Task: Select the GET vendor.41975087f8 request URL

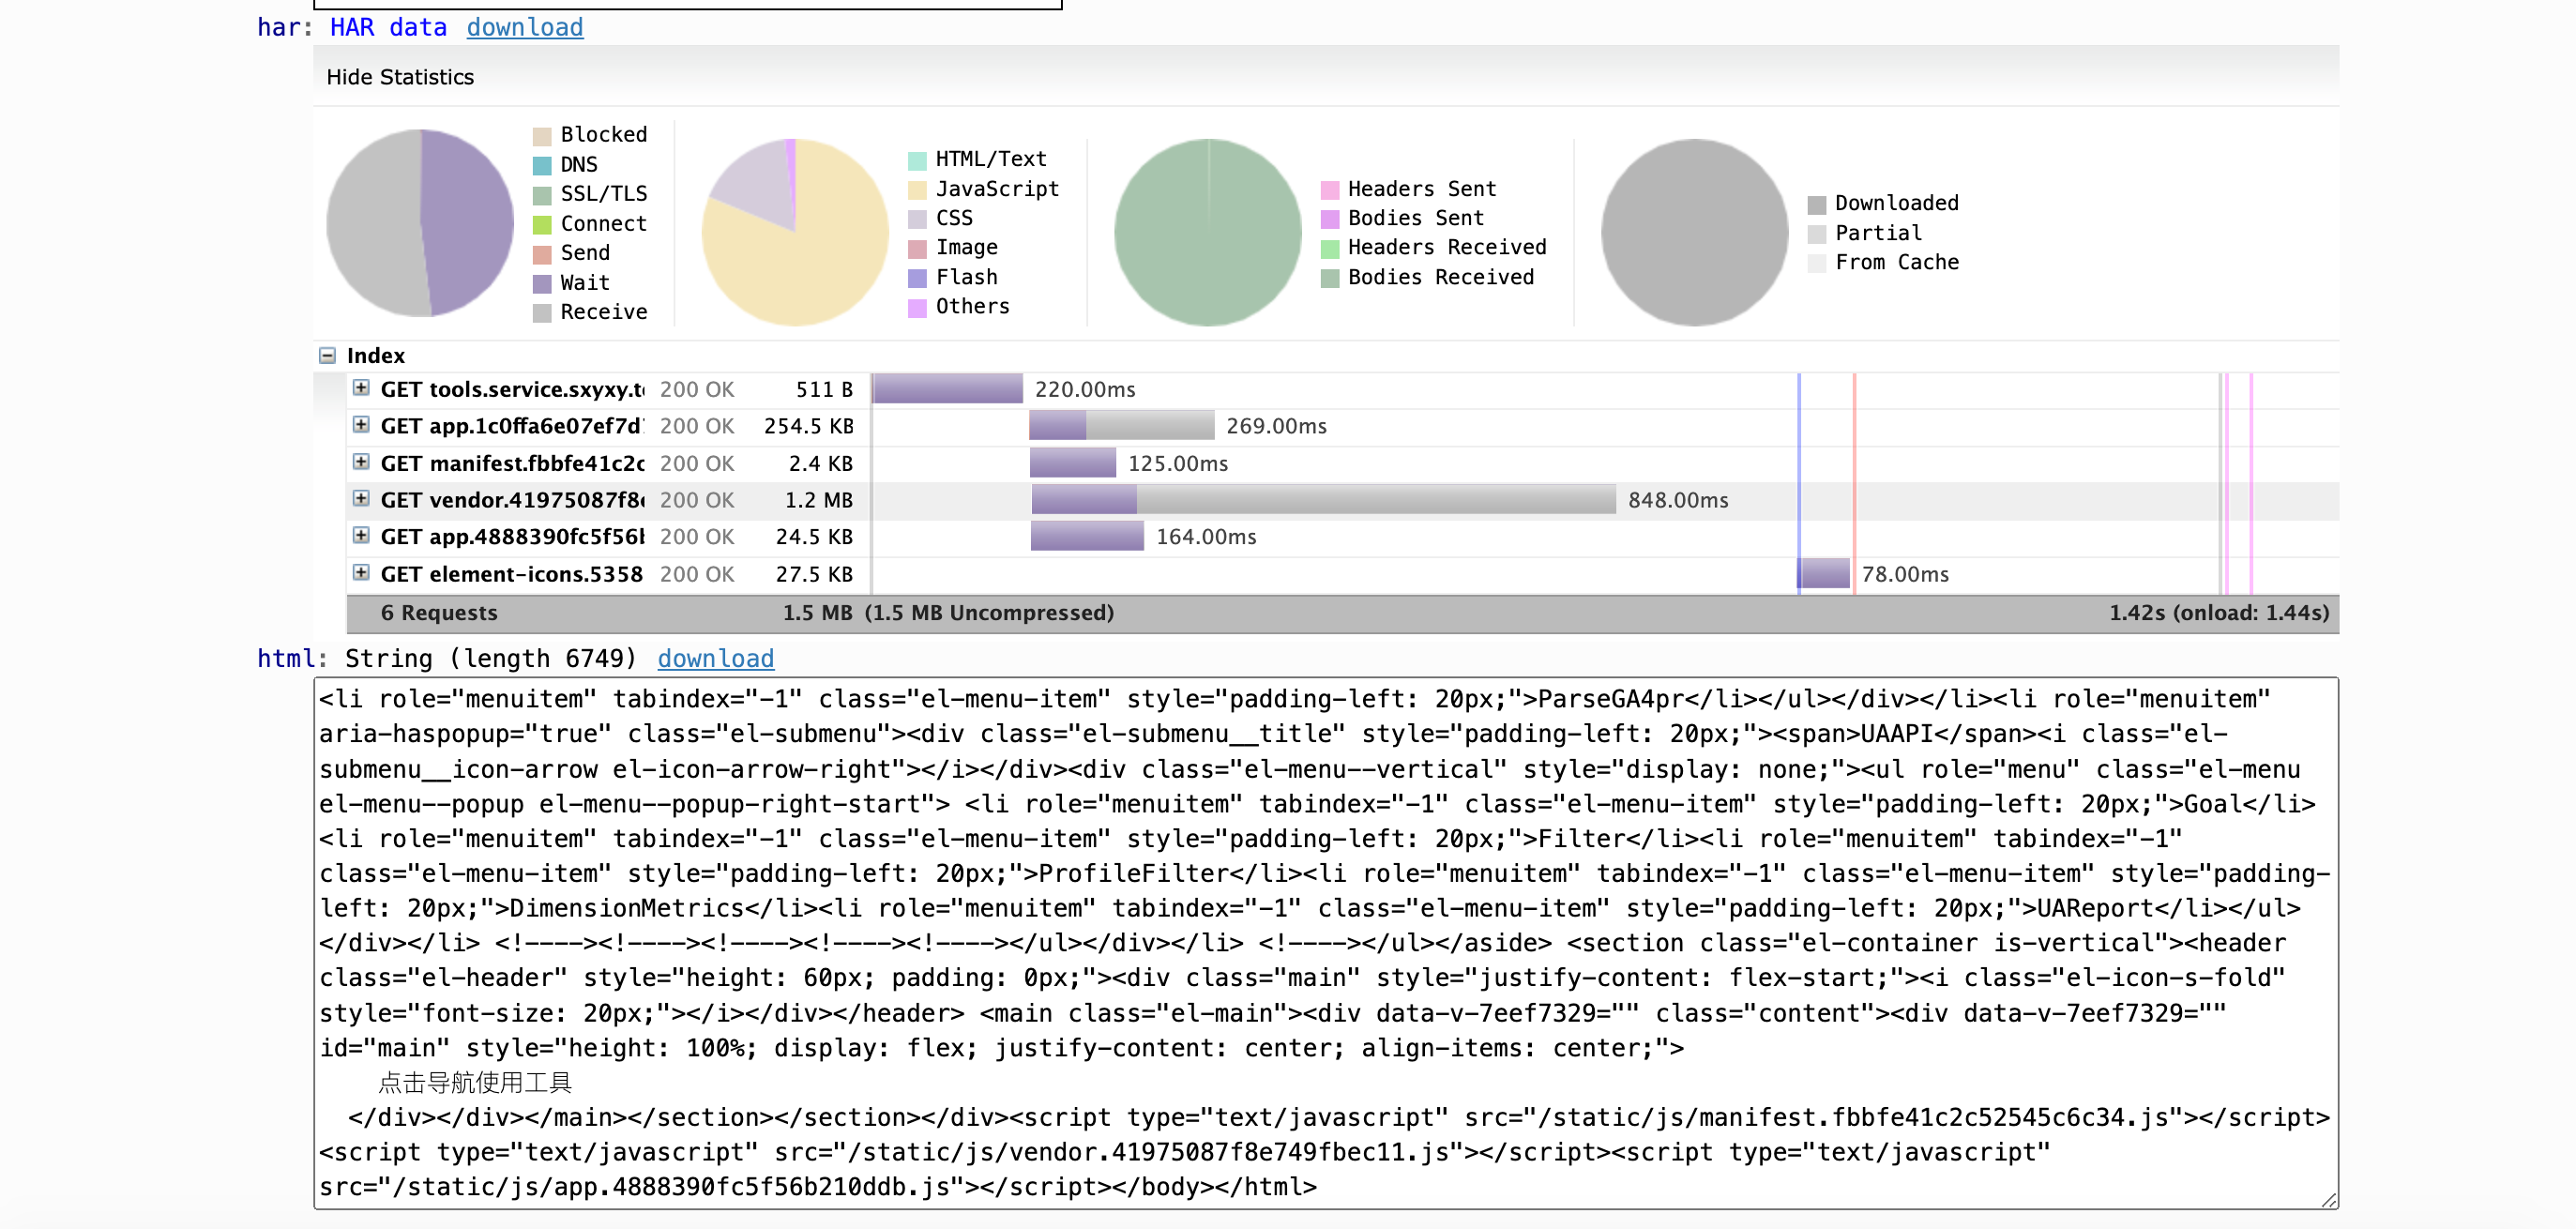Action: click(512, 500)
